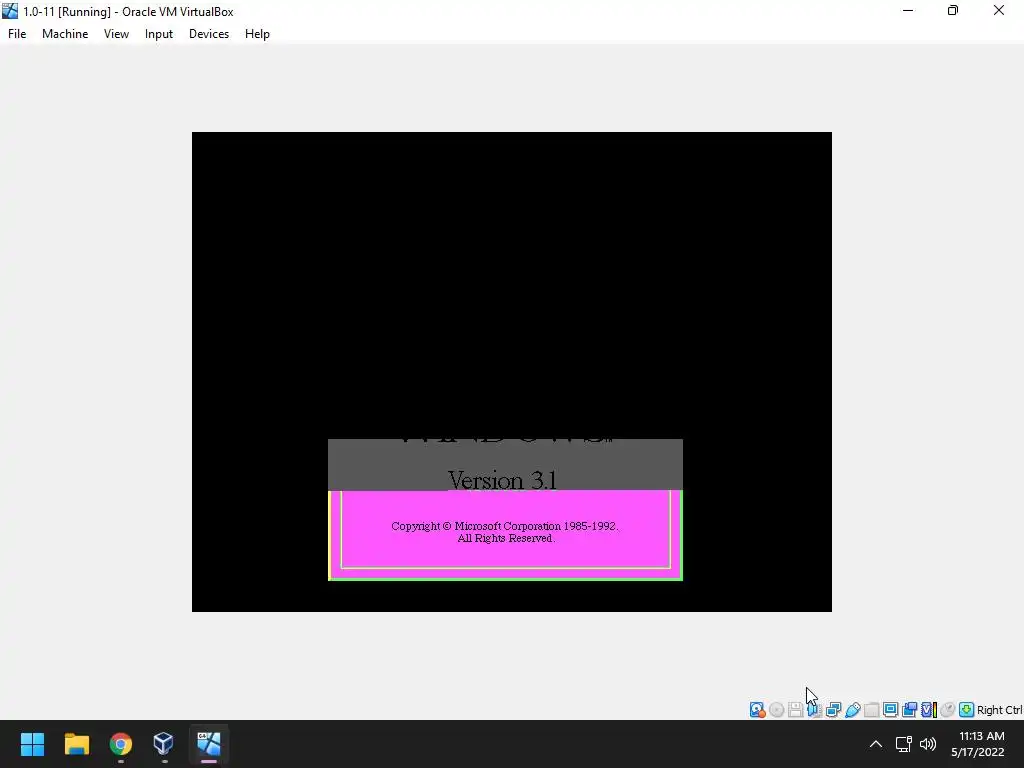Viewport: 1024px width, 768px height.
Task: Open the Input menu
Action: pyautogui.click(x=159, y=34)
